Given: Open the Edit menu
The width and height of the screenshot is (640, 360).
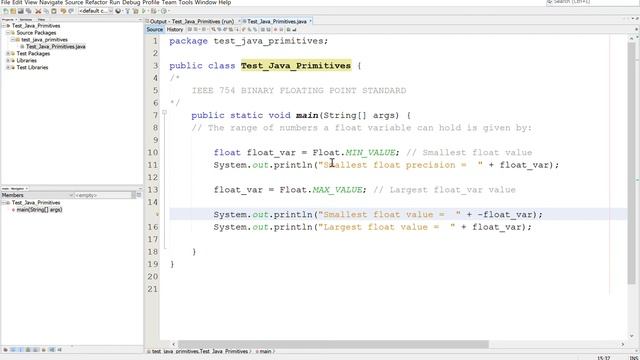Looking at the screenshot, I should pos(17,2).
